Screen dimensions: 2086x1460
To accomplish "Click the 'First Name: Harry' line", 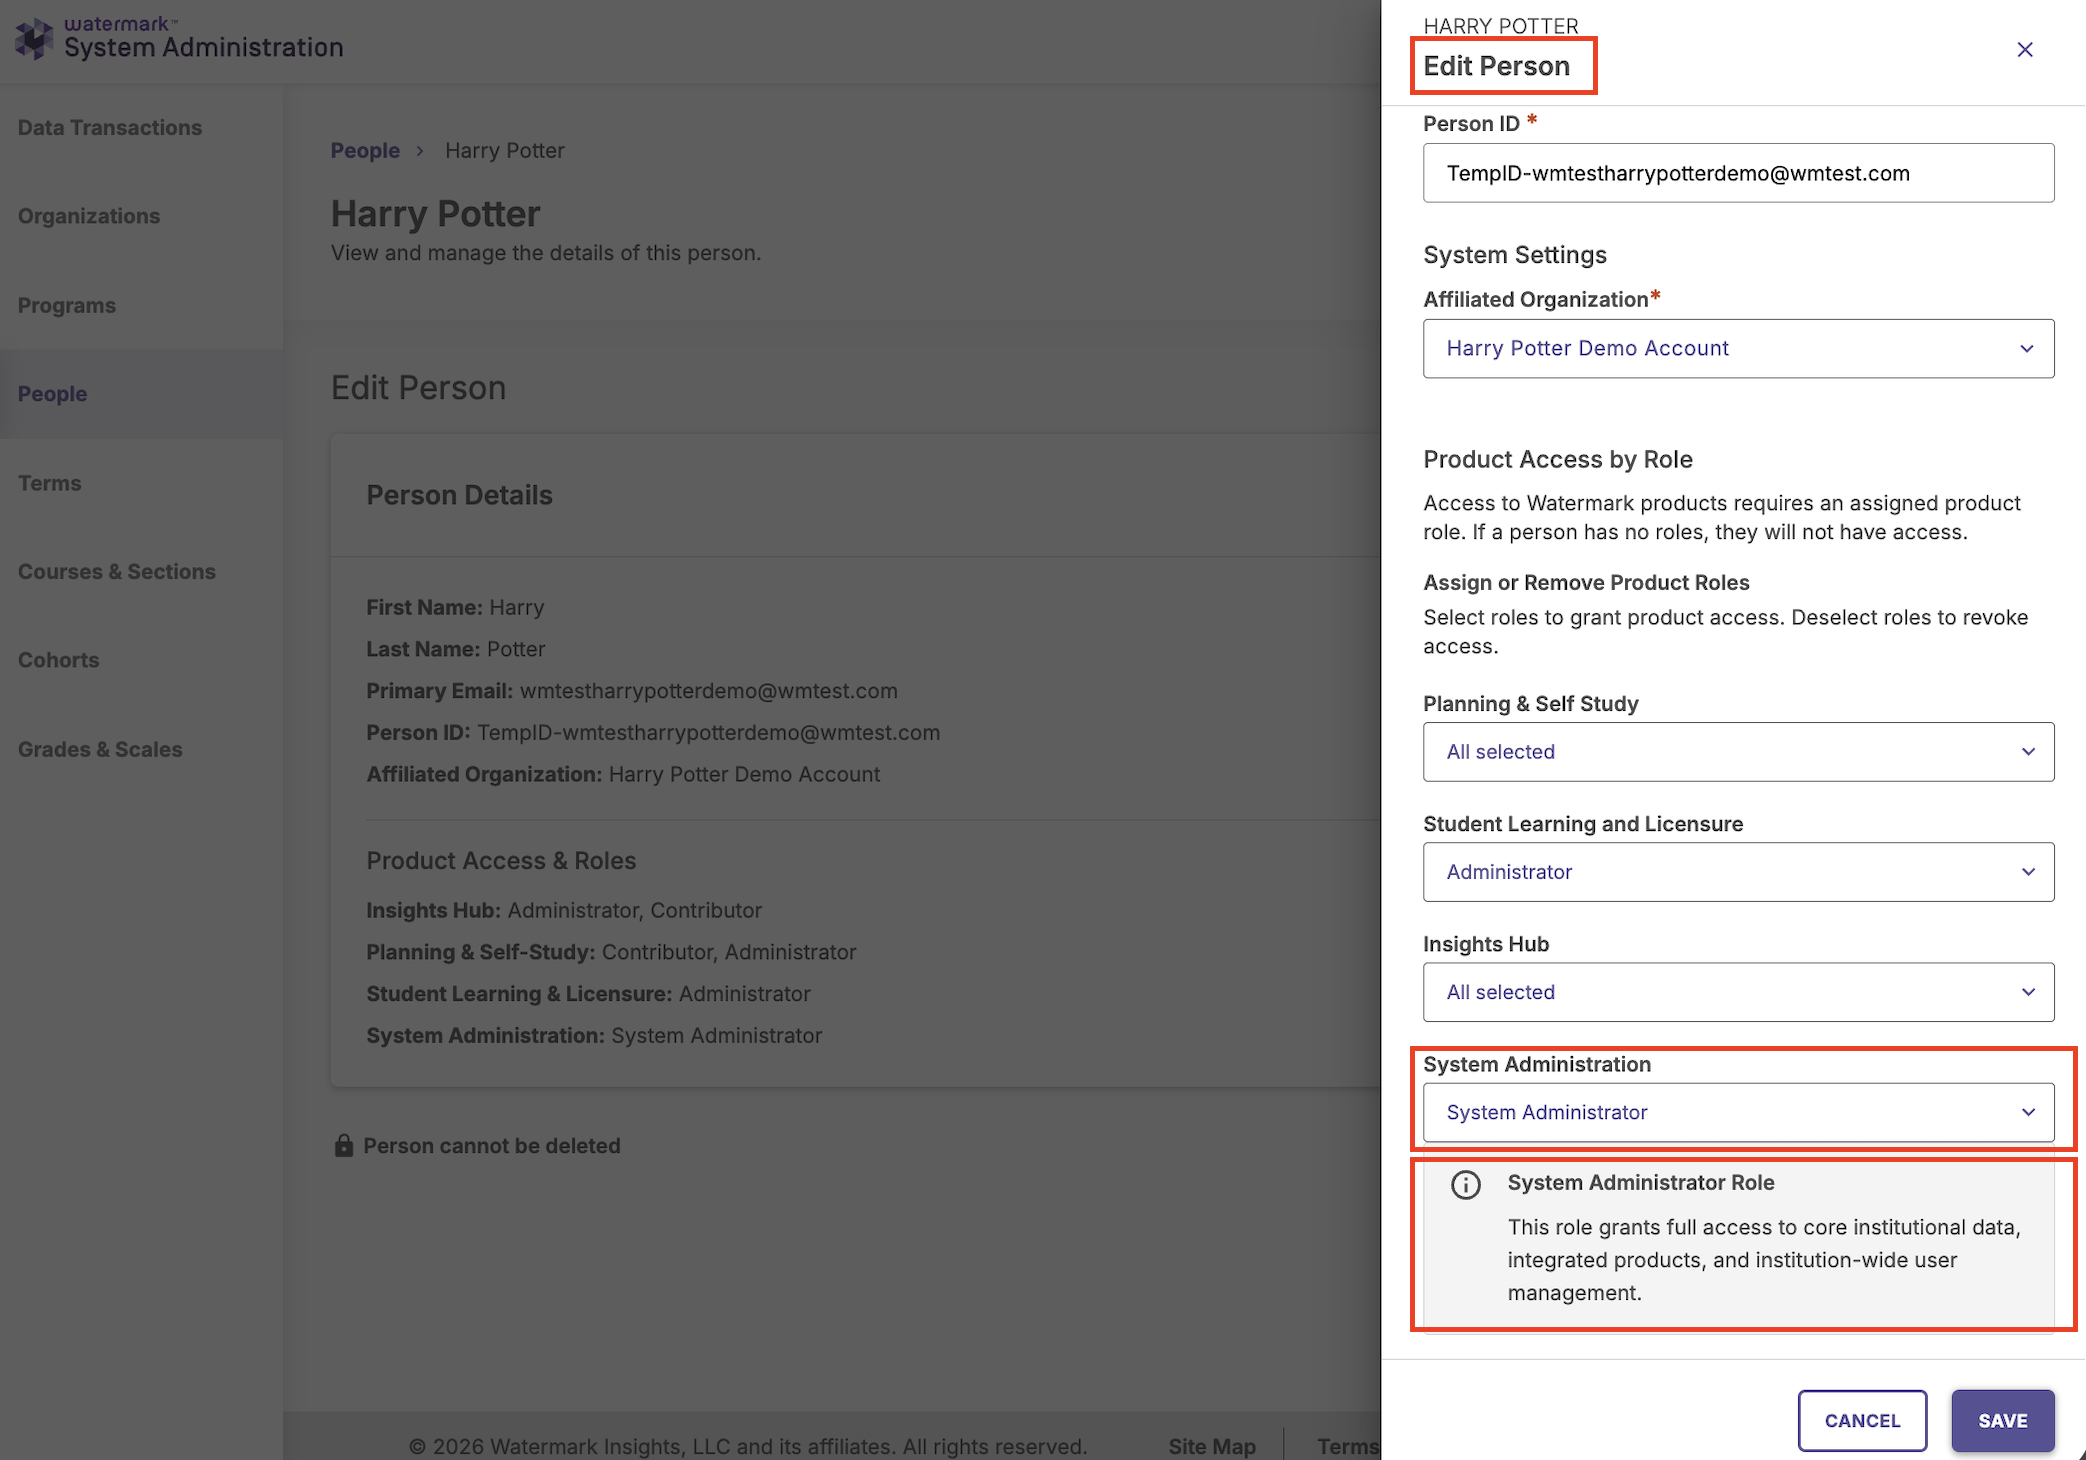I will click(455, 607).
